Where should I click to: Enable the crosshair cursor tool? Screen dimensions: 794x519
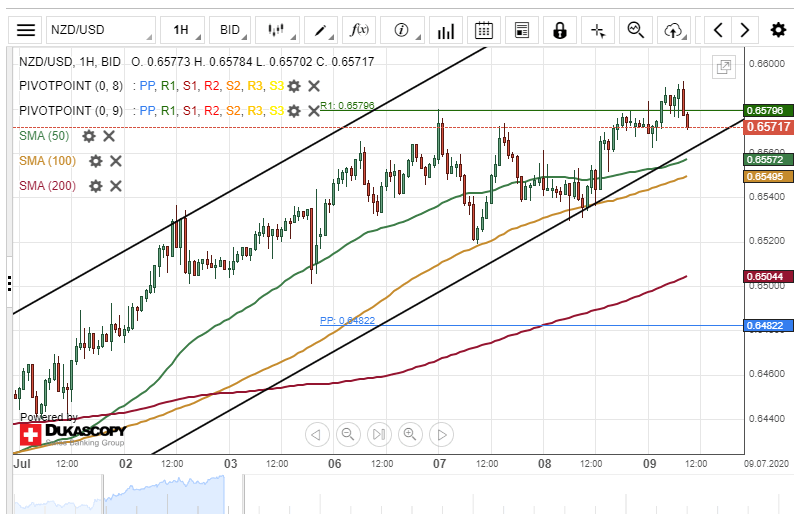pyautogui.click(x=598, y=30)
